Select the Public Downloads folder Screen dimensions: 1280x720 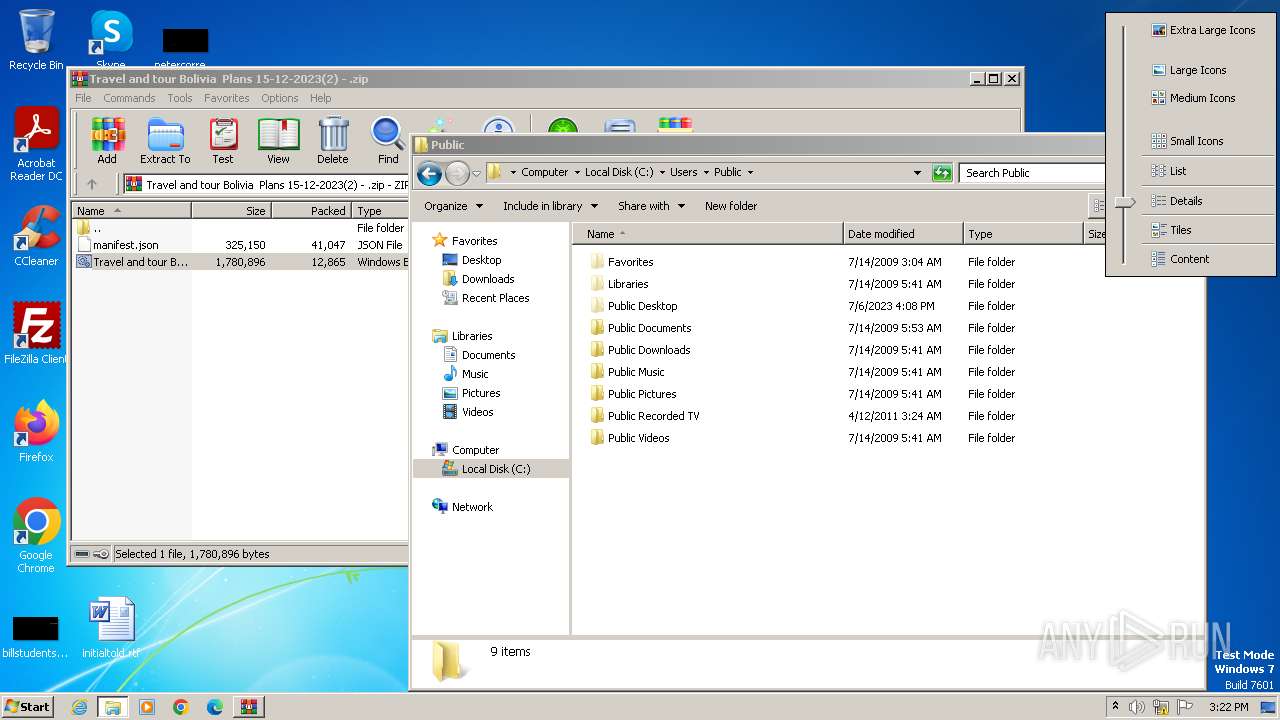tap(649, 350)
